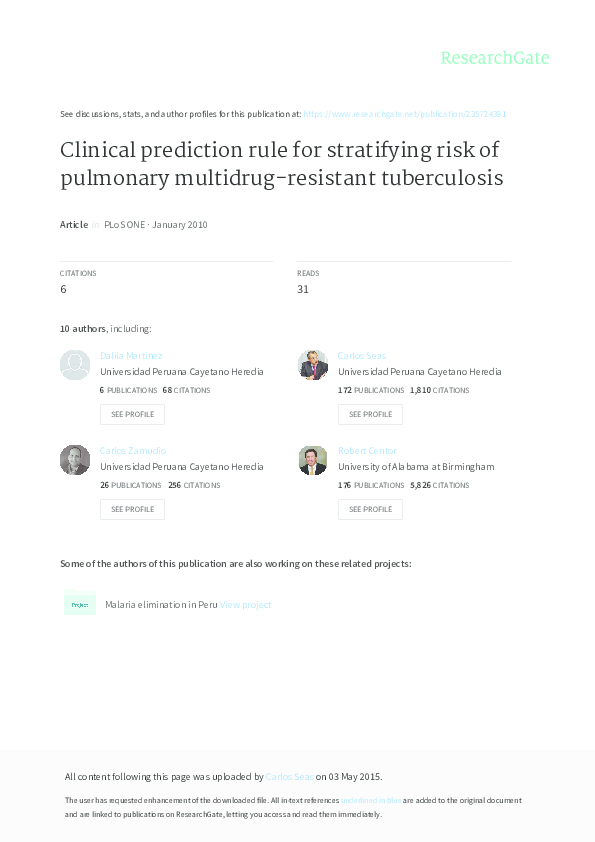Click Dalila Martinez's profile avatar

tap(75, 364)
